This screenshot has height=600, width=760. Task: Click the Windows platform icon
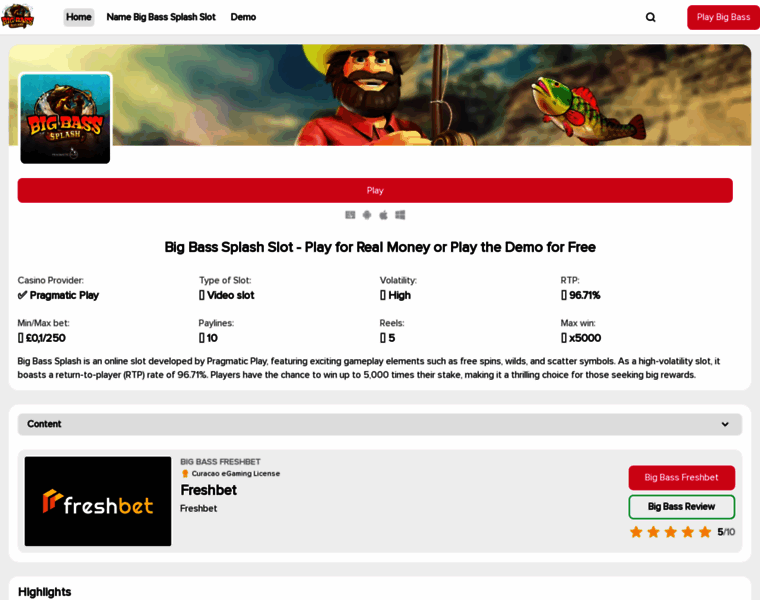400,215
